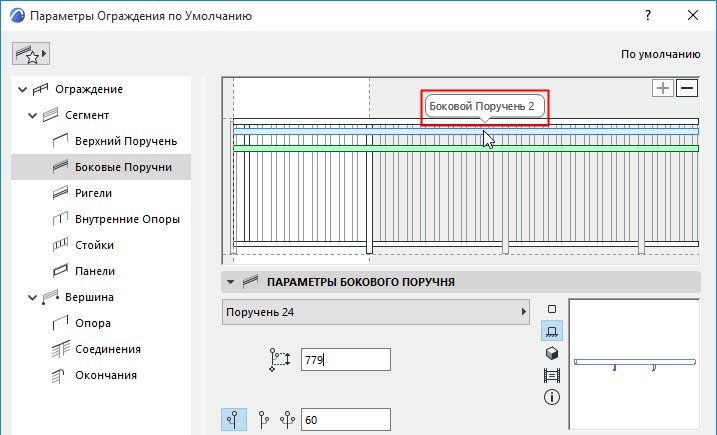
Task: Collapse the Сегмент tree node
Action: click(32, 115)
